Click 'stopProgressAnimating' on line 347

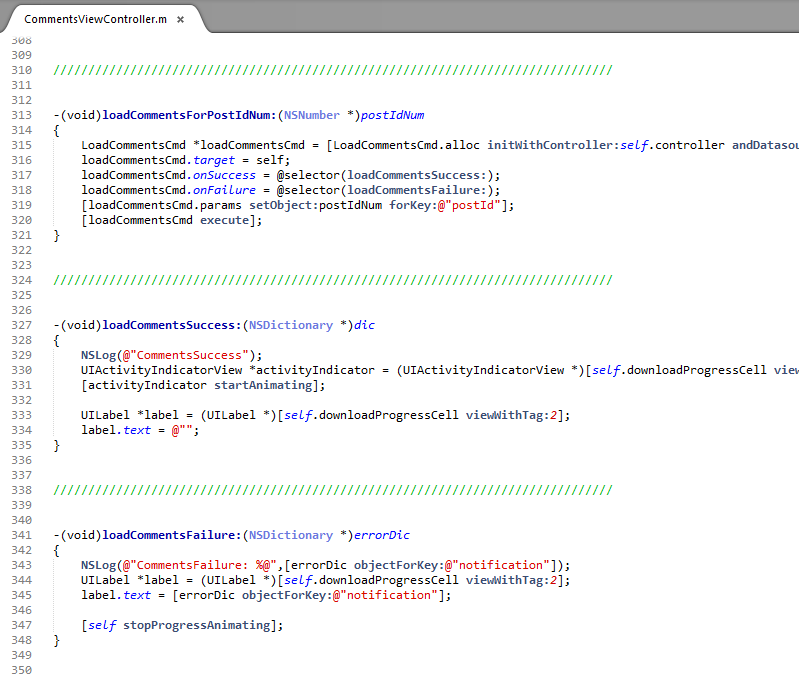197,625
